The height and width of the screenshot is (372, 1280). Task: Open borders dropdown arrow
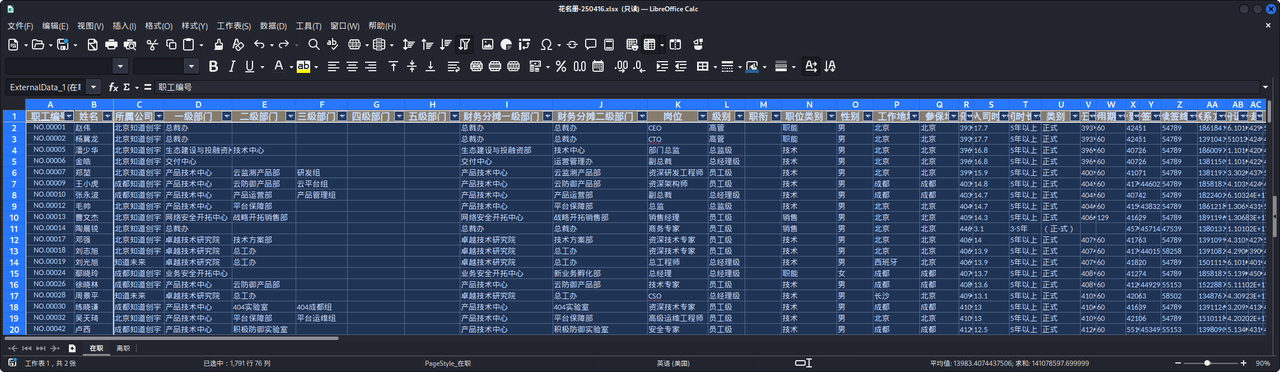715,66
